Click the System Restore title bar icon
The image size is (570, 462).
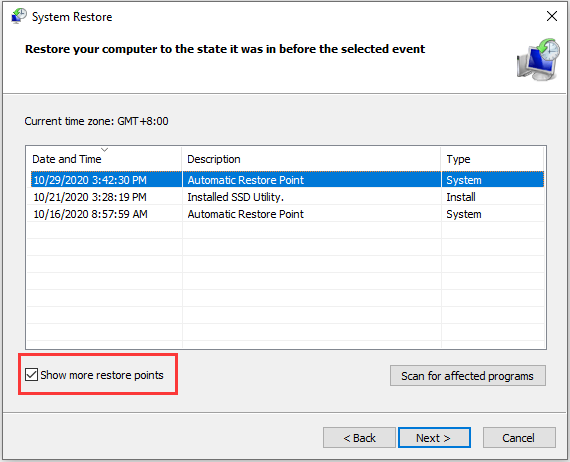19,16
